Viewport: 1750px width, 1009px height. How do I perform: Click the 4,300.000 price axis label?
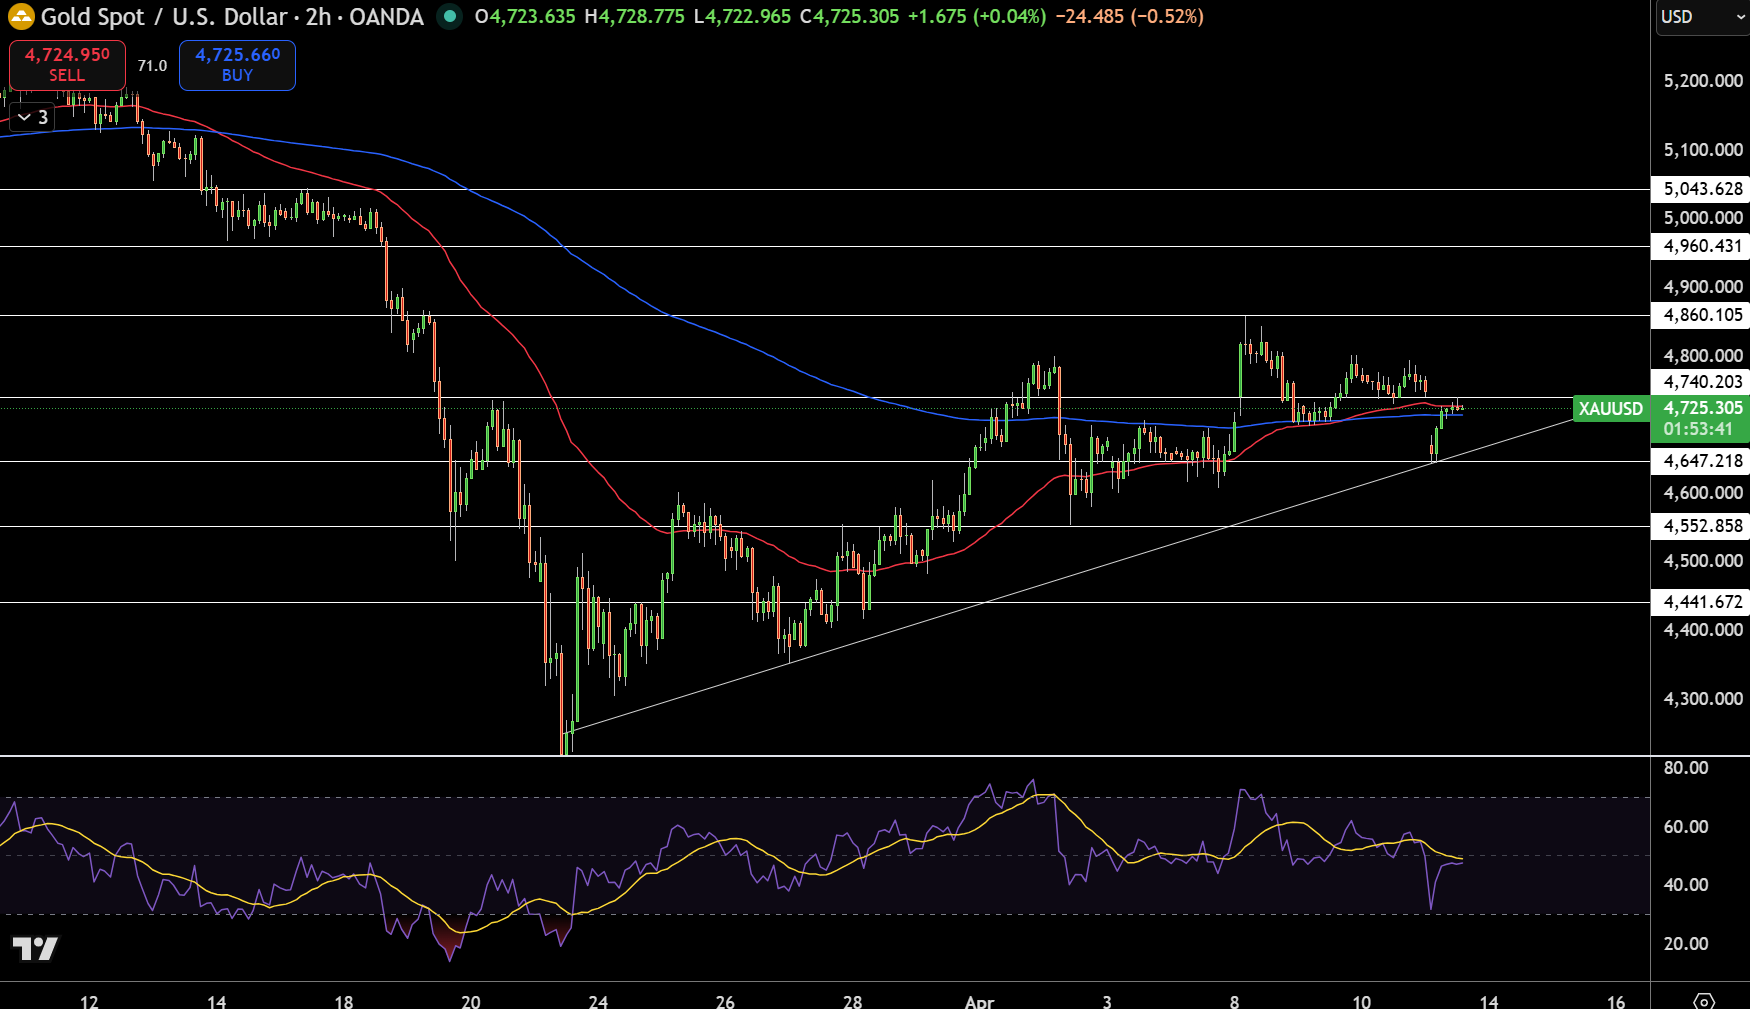pos(1703,699)
